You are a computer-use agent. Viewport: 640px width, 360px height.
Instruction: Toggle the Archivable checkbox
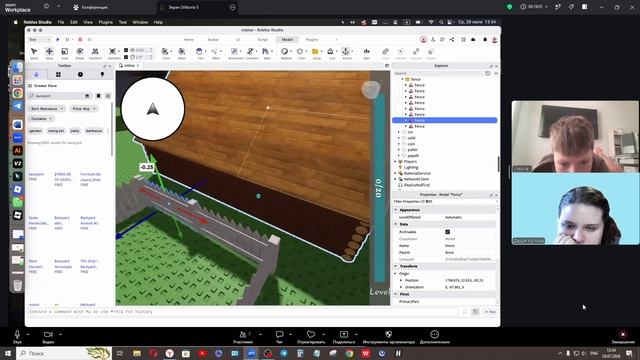pos(447,231)
